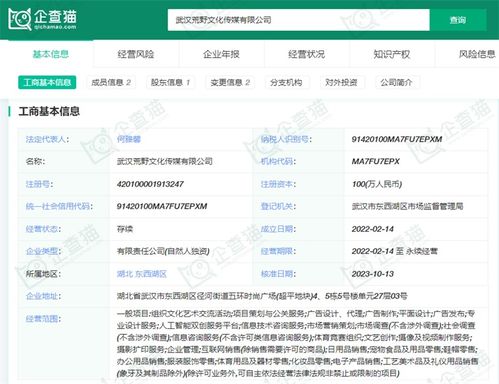Image resolution: width=499 pixels, height=384 pixels.
Task: Click the business term ending 永续经营
Action: (x=421, y=251)
